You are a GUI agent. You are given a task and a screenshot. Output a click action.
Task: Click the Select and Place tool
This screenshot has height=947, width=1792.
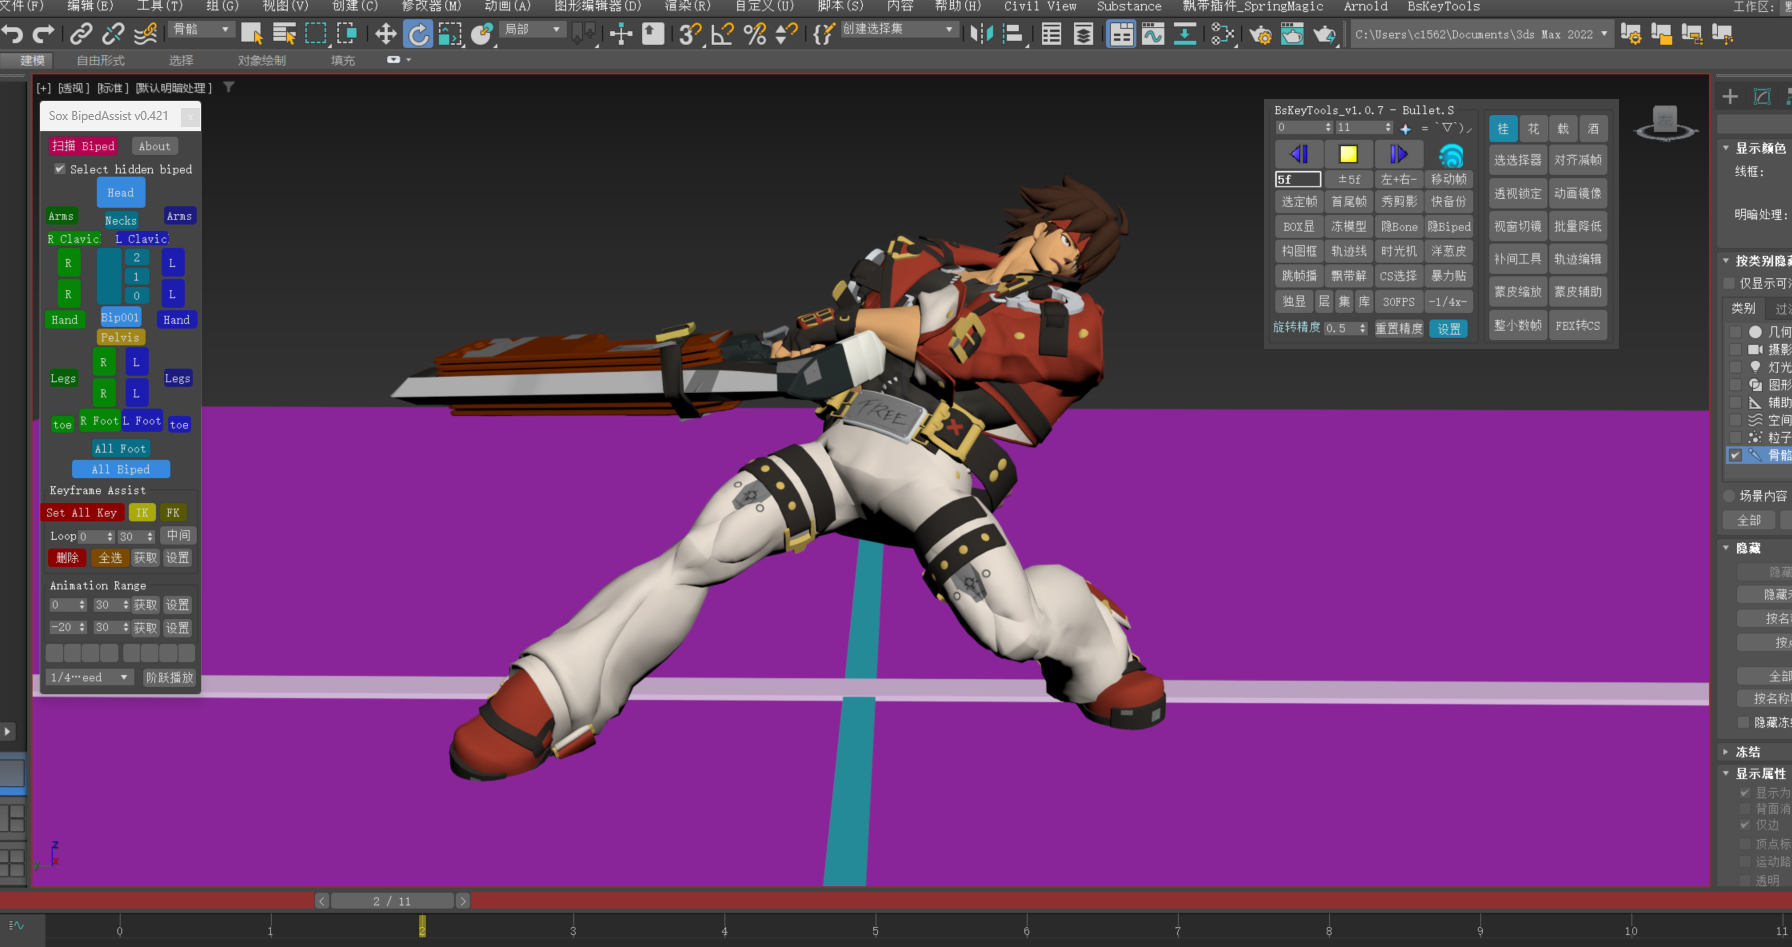pyautogui.click(x=482, y=34)
